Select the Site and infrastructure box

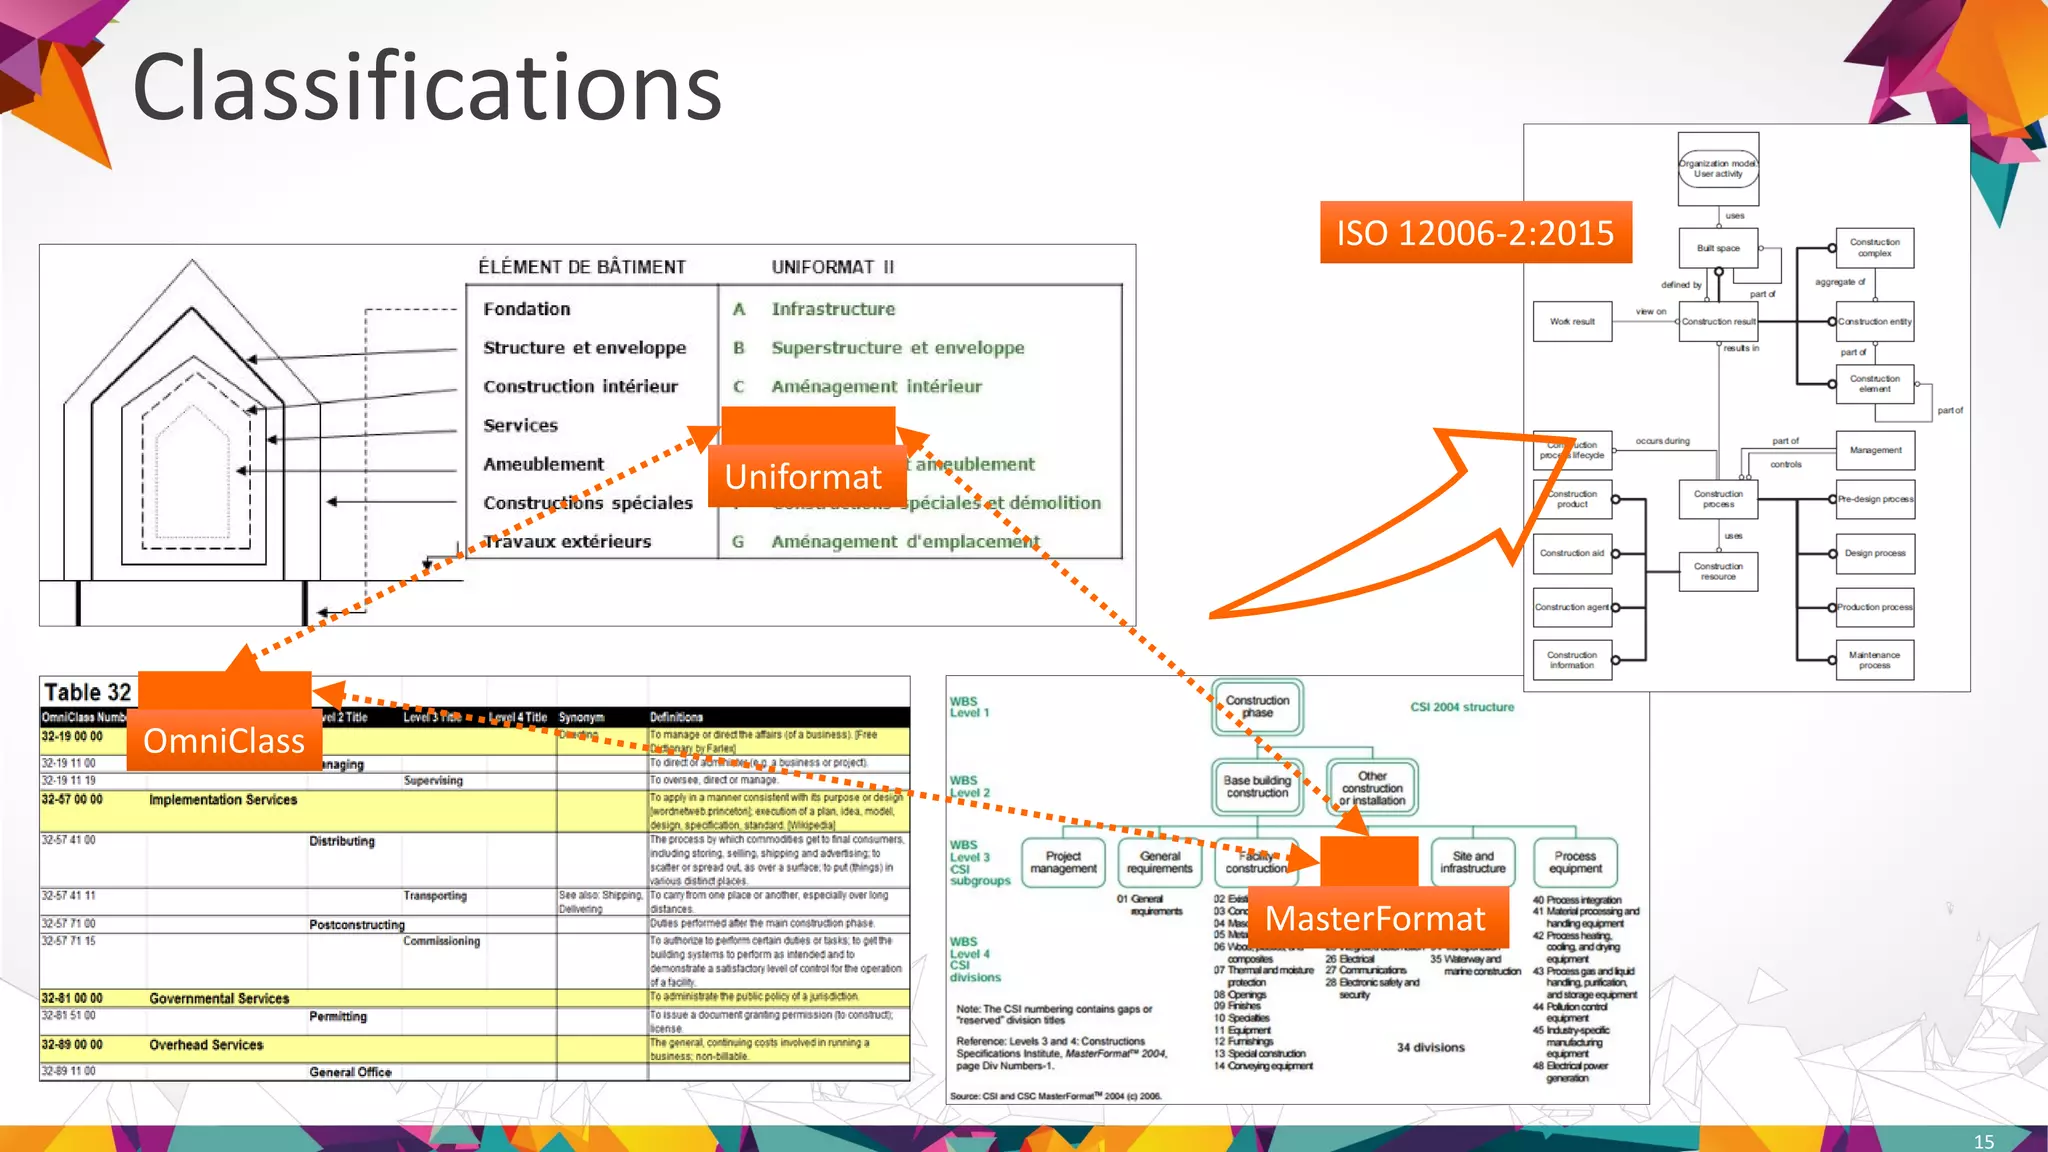click(x=1472, y=862)
